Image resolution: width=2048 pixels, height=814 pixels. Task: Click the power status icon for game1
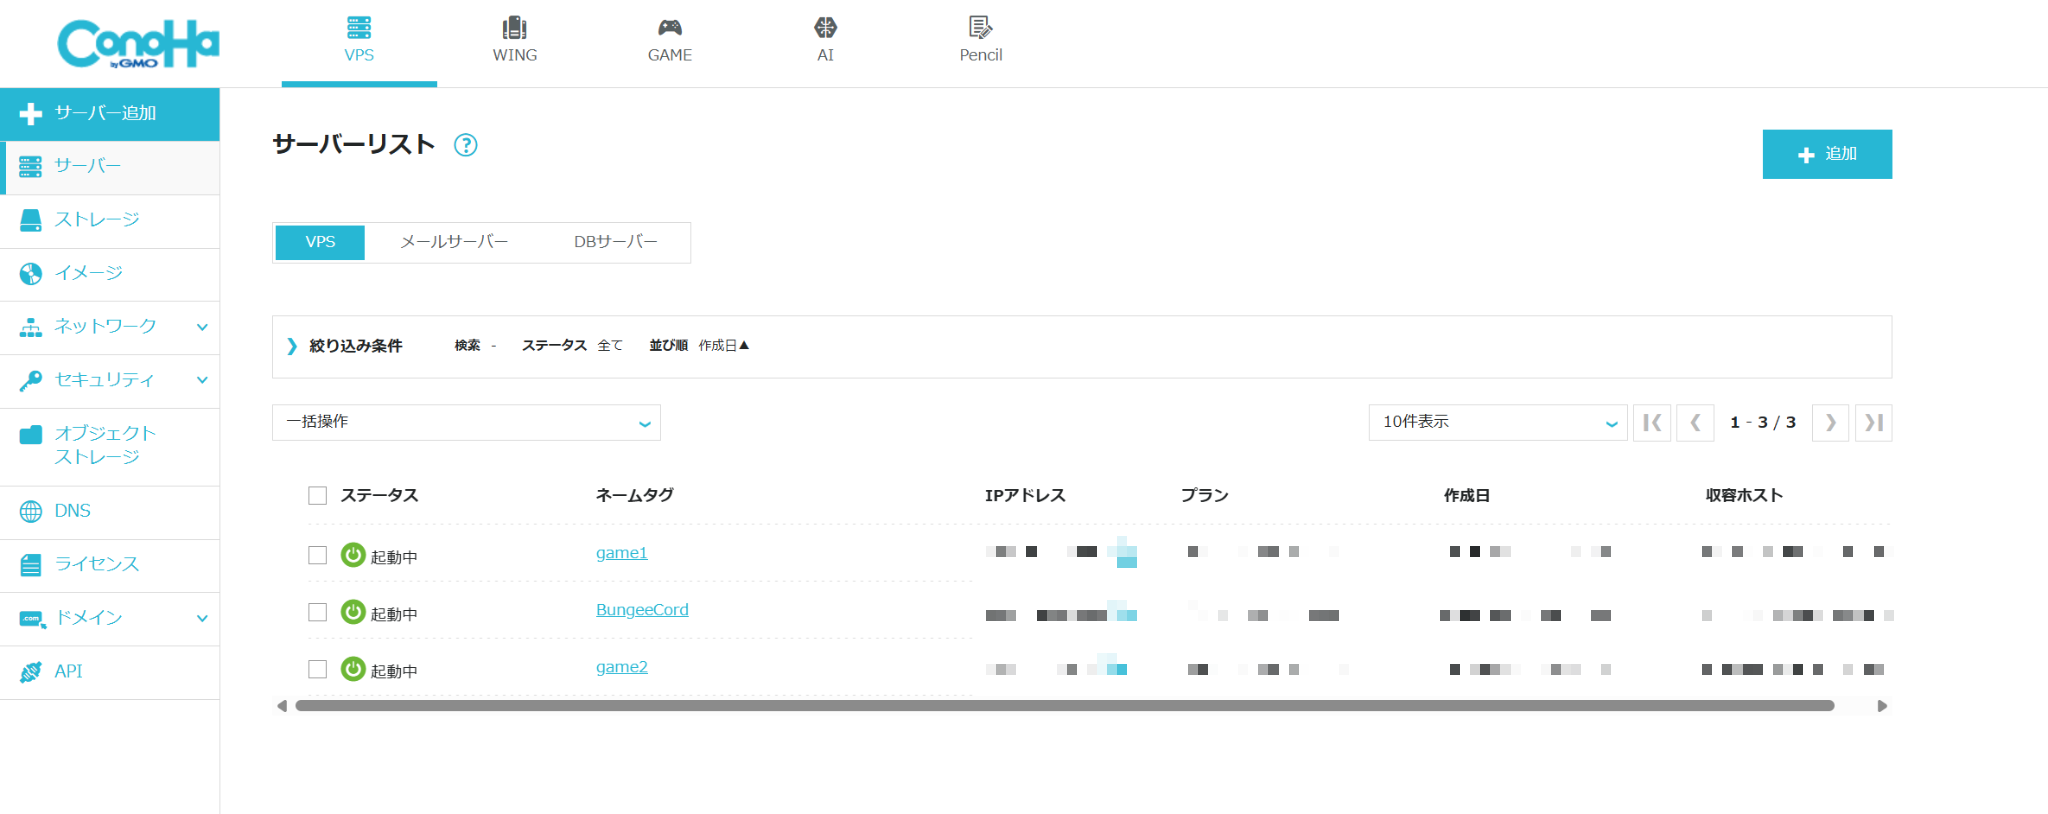point(353,555)
